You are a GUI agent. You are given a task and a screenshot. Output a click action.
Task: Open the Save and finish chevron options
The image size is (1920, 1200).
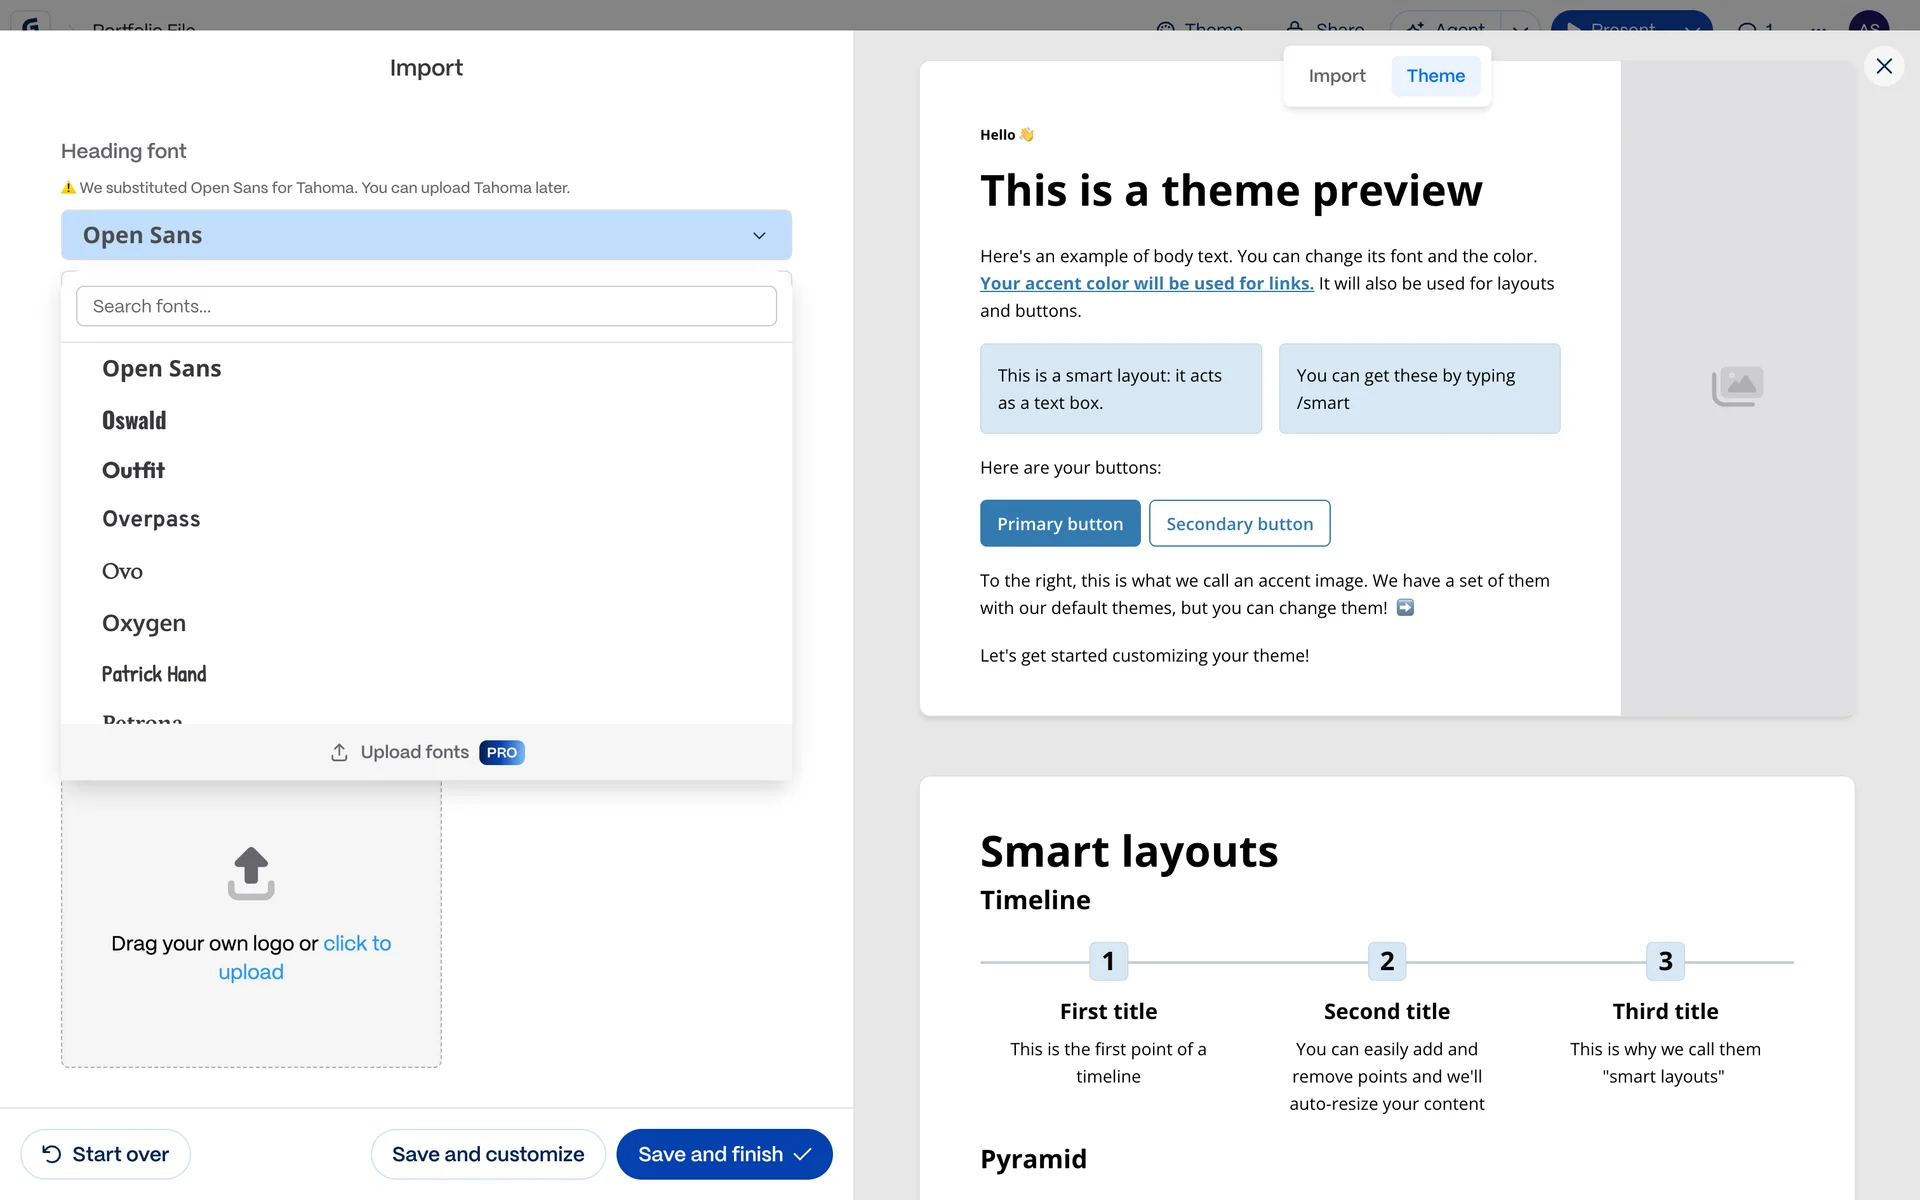pos(803,1154)
